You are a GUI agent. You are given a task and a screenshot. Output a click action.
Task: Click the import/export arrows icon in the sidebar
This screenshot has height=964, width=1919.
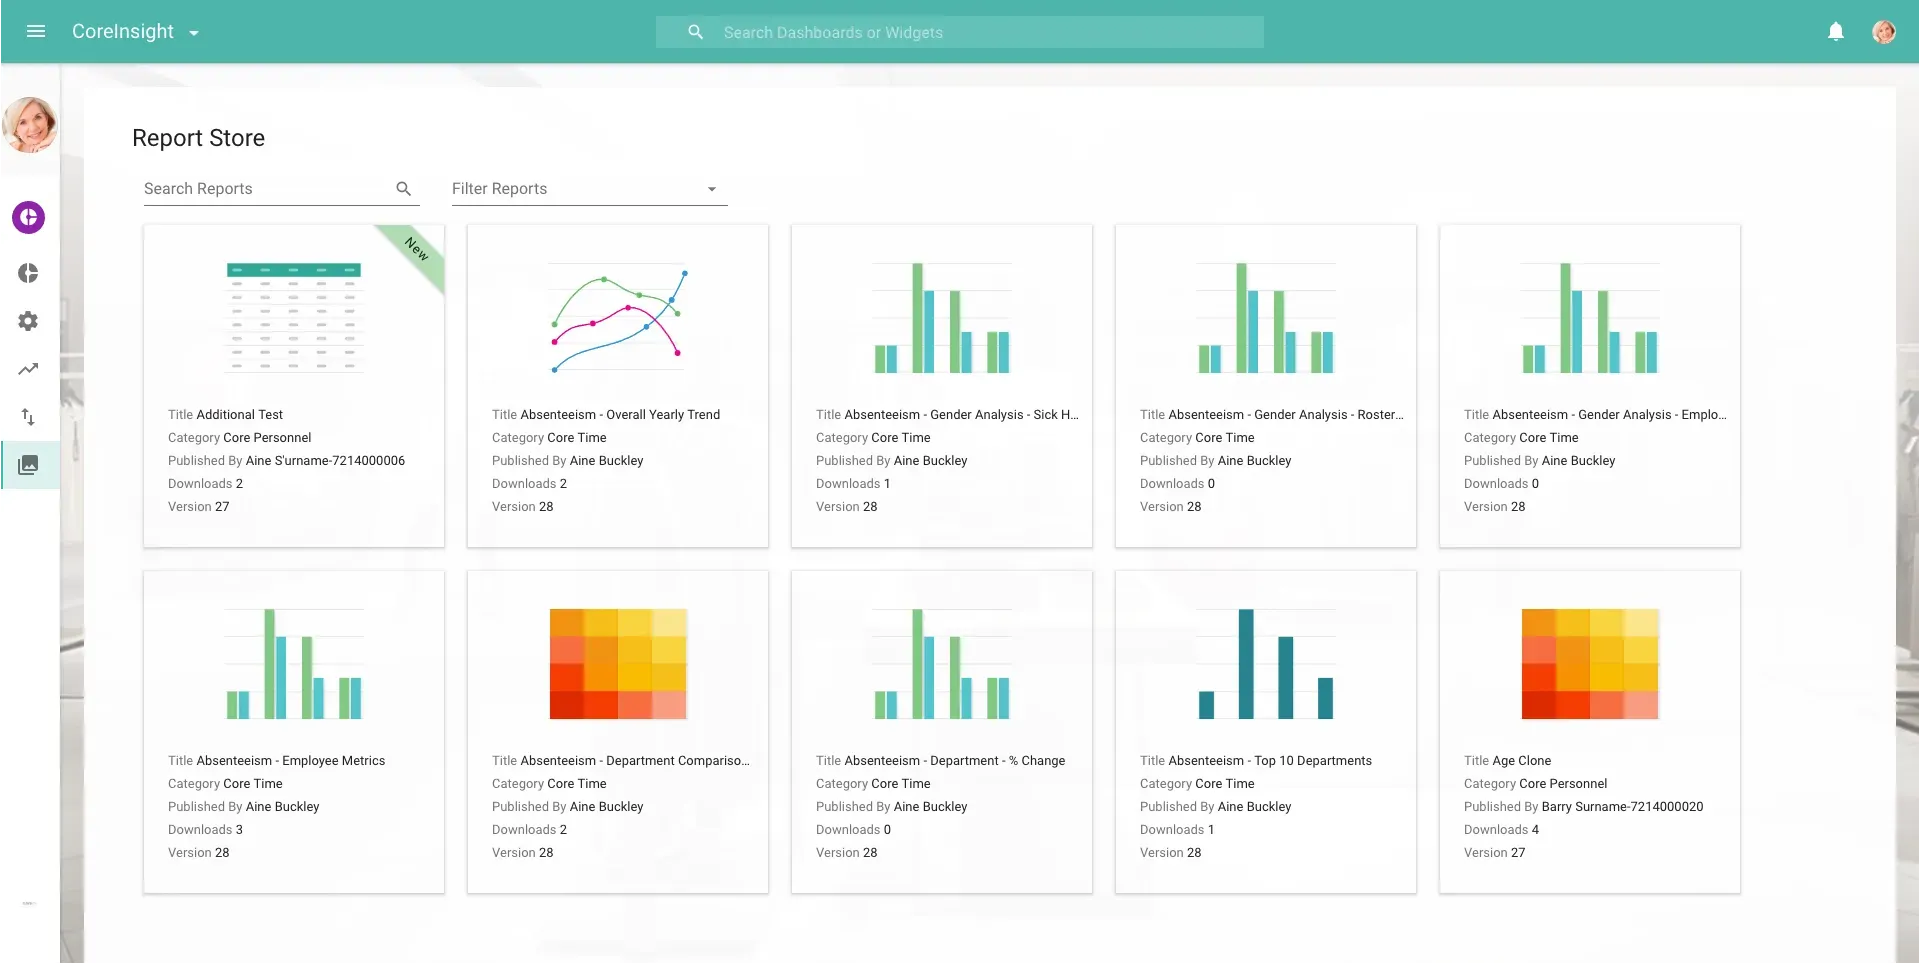click(x=28, y=417)
